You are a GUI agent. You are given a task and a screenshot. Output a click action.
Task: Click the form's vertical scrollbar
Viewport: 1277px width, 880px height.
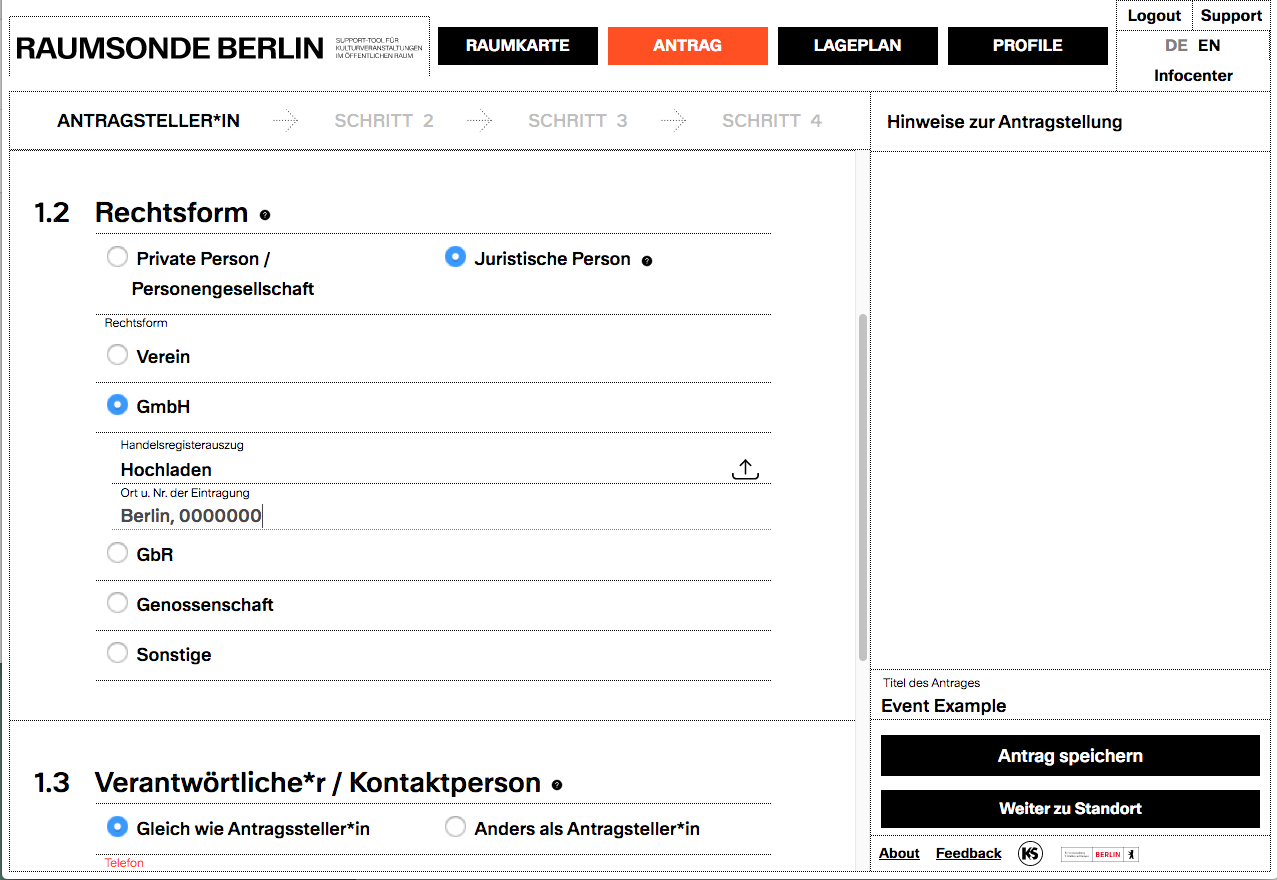click(x=862, y=487)
